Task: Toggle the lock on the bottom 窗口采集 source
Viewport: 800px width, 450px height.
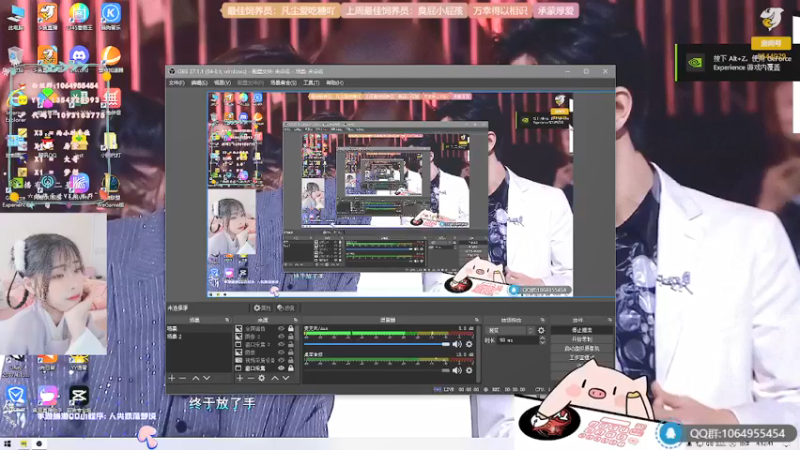Action: pos(291,368)
